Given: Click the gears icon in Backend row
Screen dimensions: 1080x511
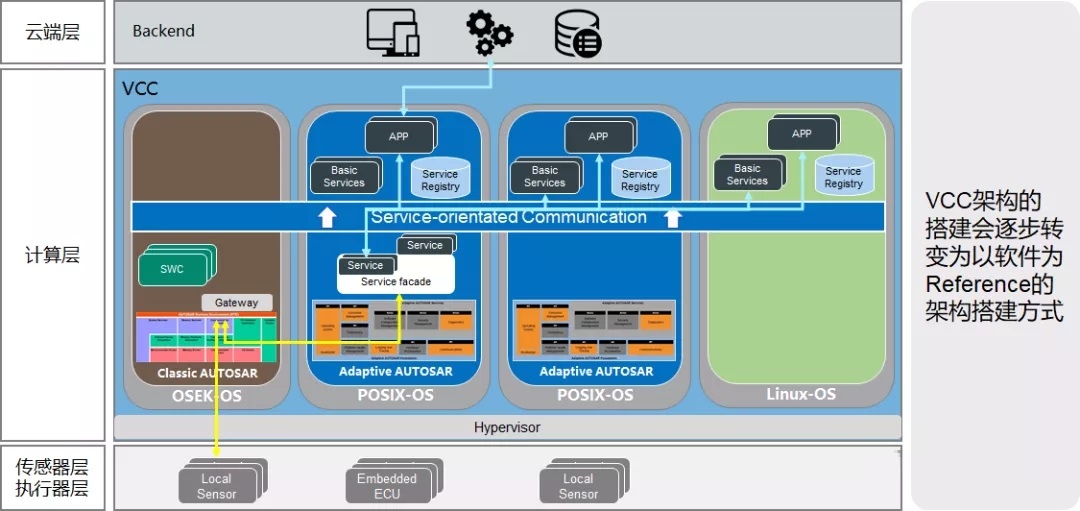Looking at the screenshot, I should click(x=489, y=32).
